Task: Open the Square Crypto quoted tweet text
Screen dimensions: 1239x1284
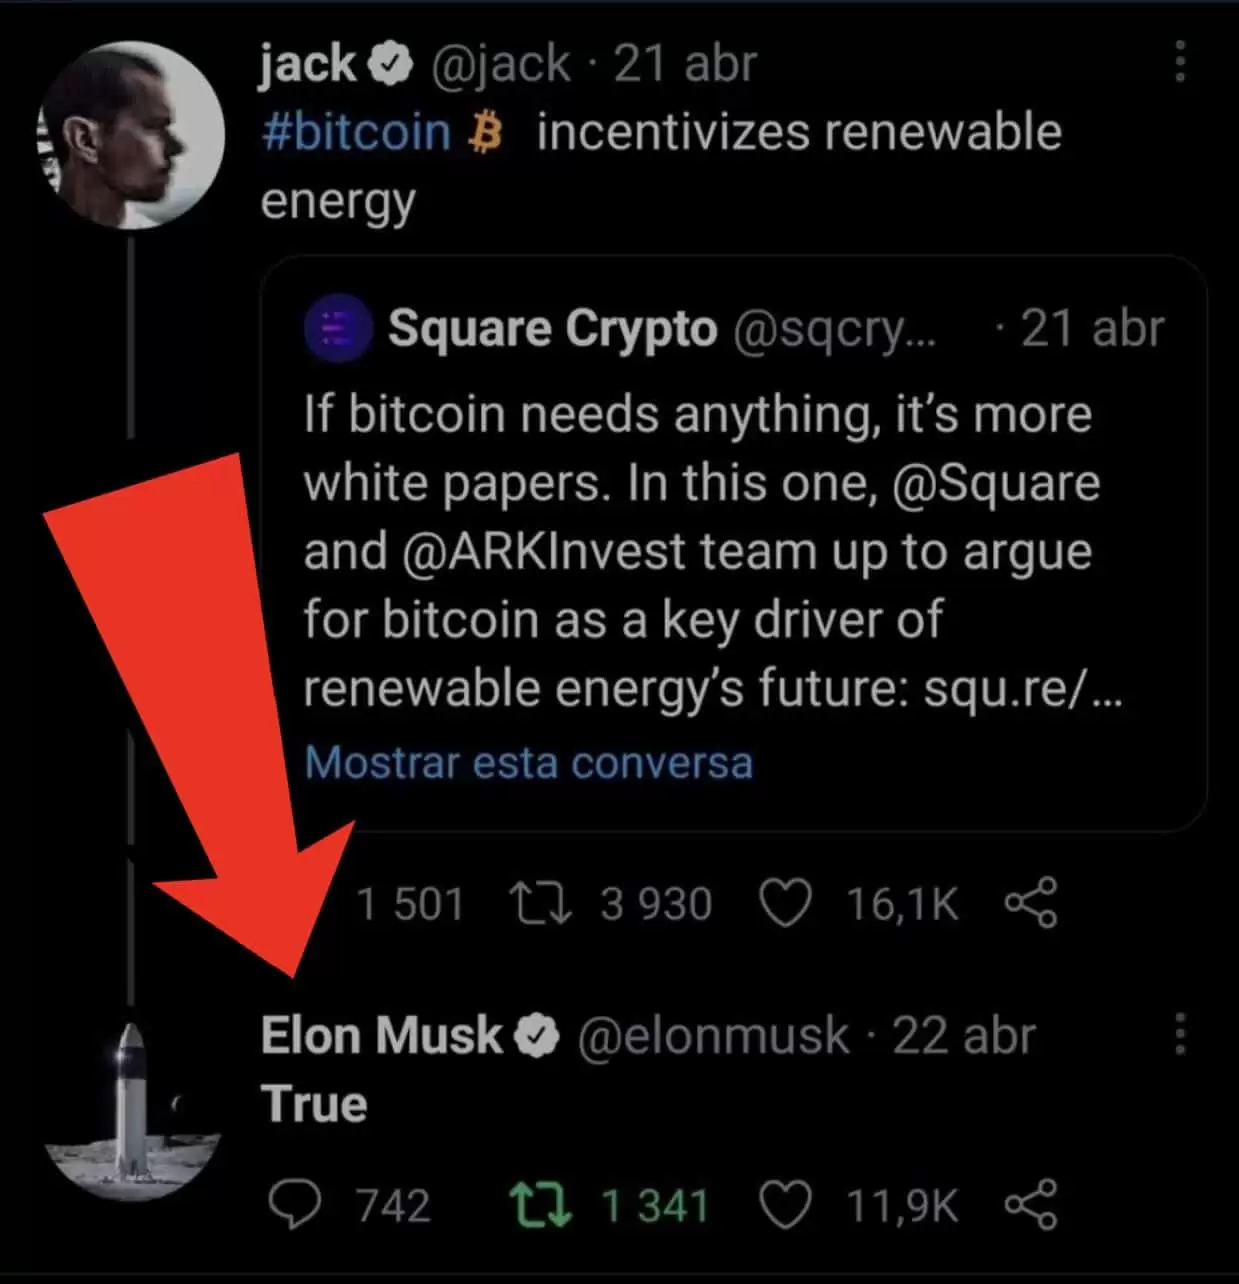Action: pos(700,551)
